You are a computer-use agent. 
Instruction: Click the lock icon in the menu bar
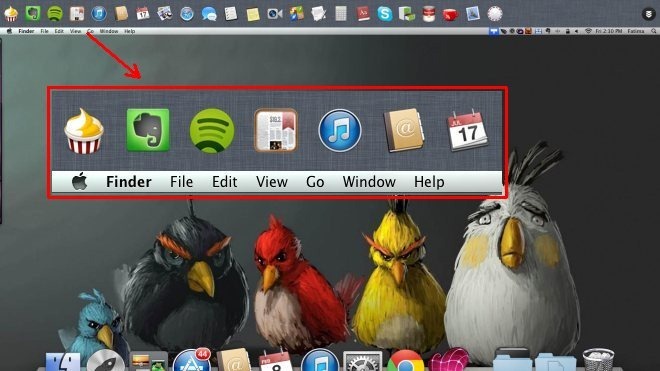(x=567, y=31)
